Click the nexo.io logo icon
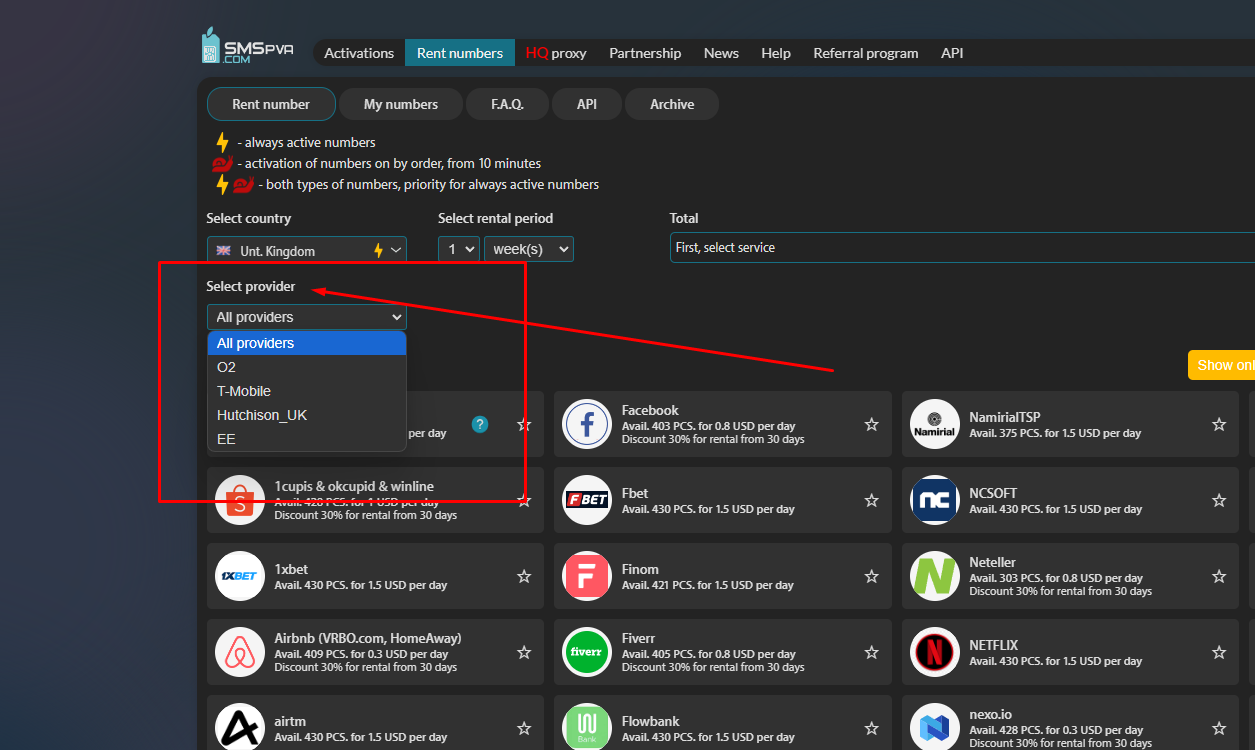Screen dimensions: 1255x750 pos(935,728)
